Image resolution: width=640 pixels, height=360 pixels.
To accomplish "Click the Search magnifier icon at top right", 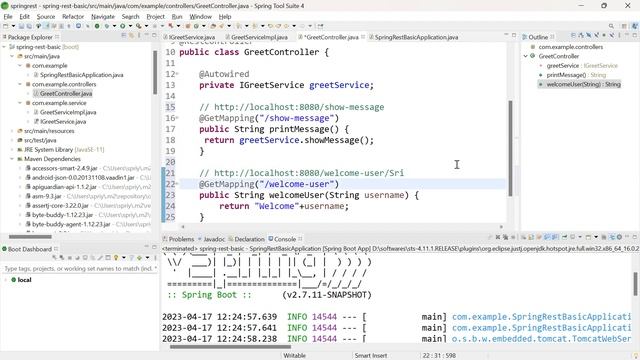I will tap(611, 26).
